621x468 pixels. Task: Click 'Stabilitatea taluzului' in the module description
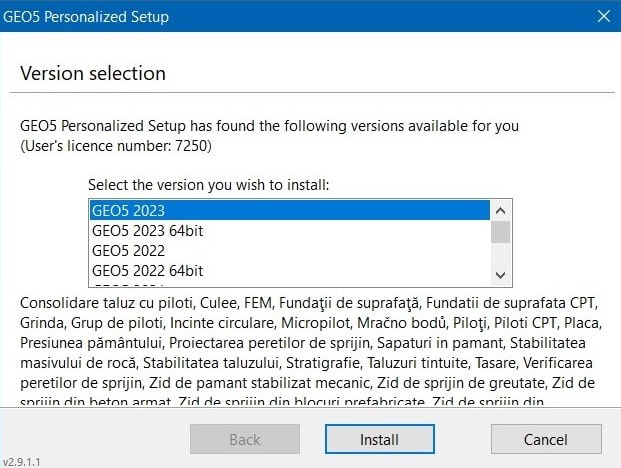coord(211,363)
